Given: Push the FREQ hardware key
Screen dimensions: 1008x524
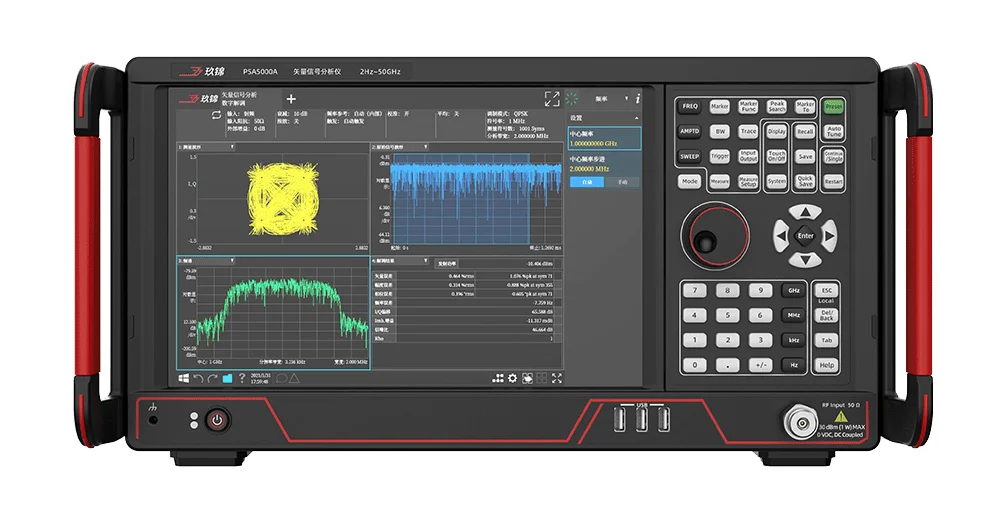Looking at the screenshot, I should [x=690, y=106].
